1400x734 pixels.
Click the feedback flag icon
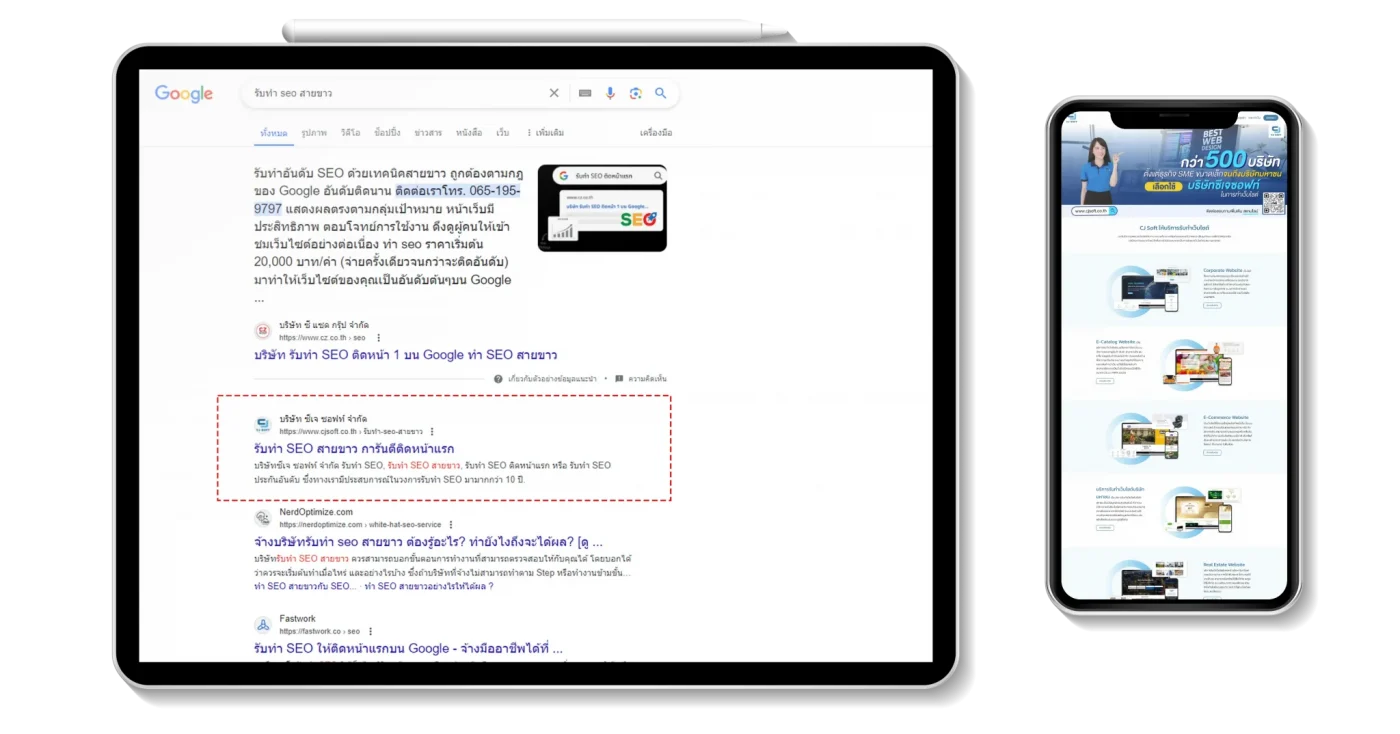(619, 379)
